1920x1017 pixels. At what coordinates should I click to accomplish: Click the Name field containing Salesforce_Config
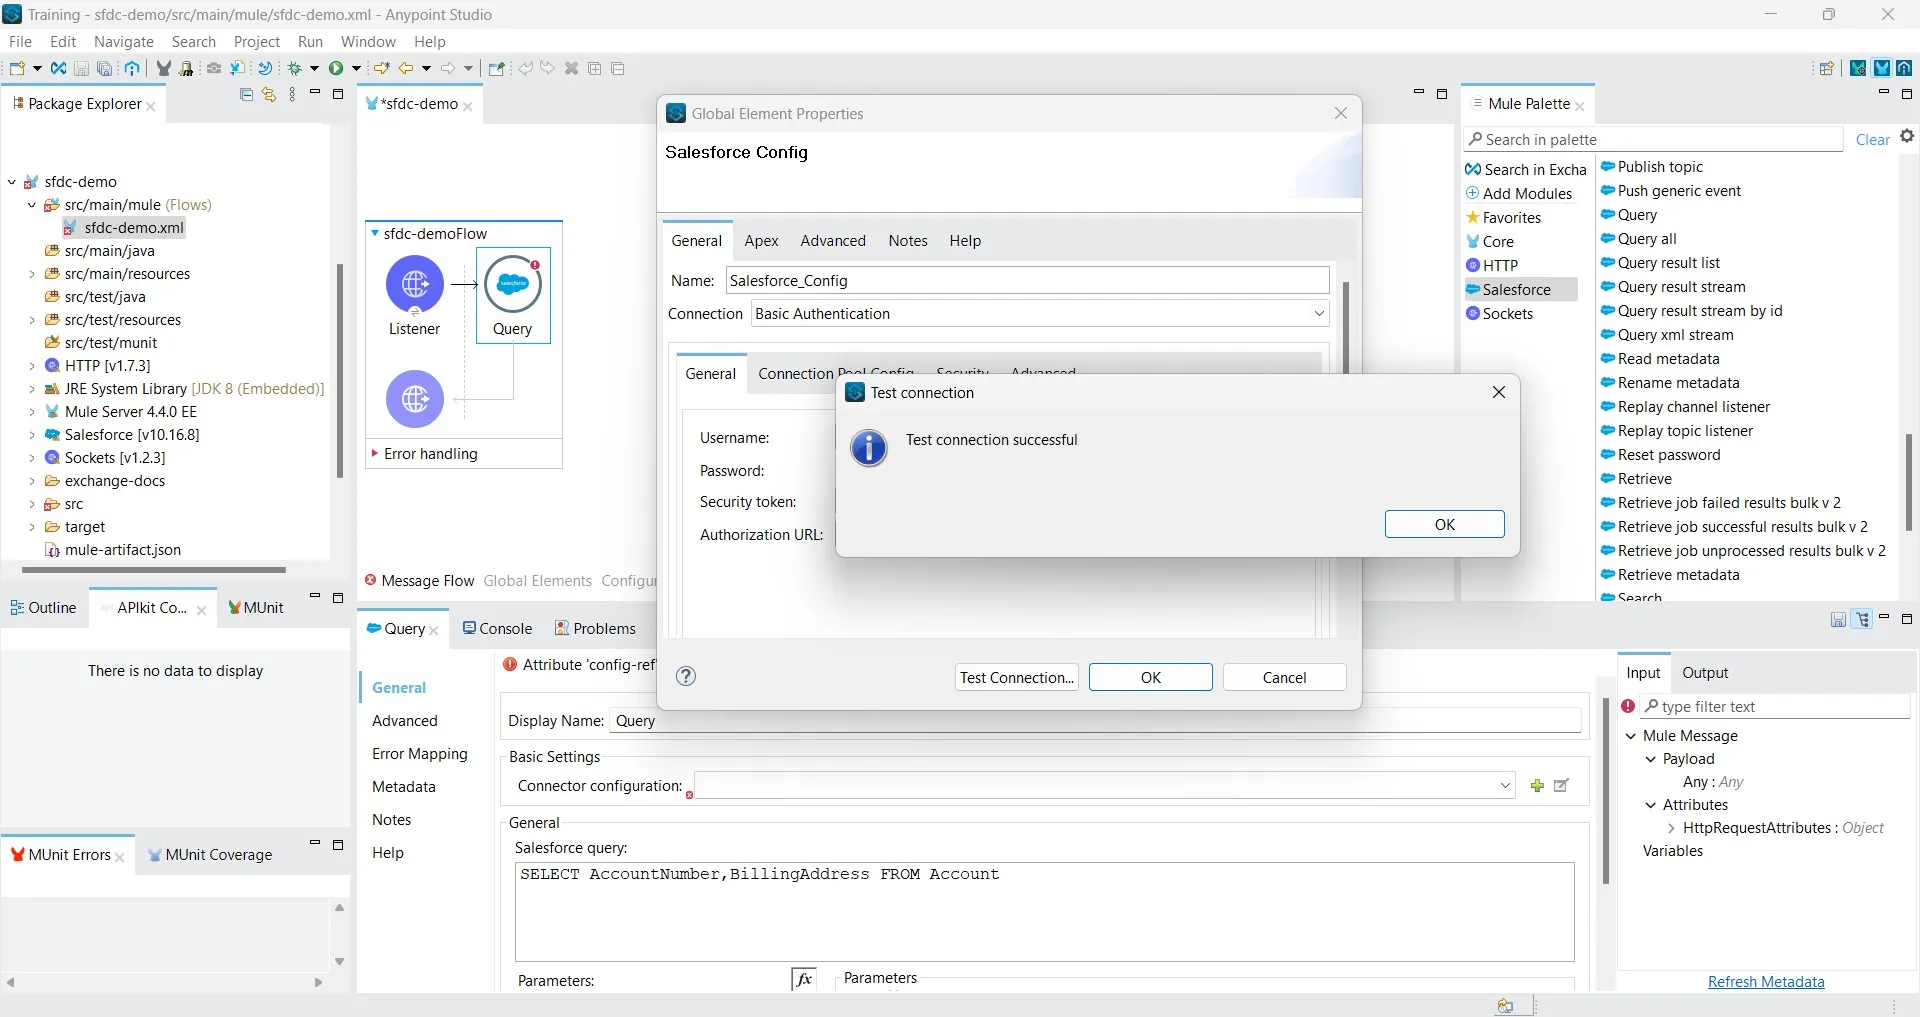click(1027, 280)
